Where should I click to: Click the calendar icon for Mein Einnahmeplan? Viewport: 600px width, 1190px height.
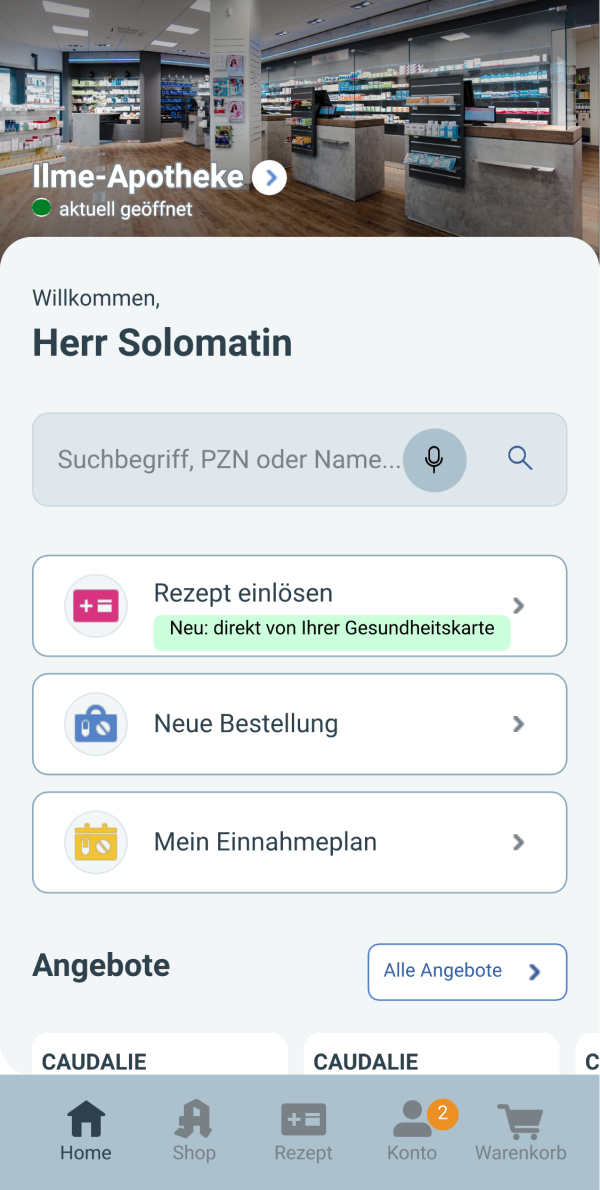pyautogui.click(x=96, y=841)
